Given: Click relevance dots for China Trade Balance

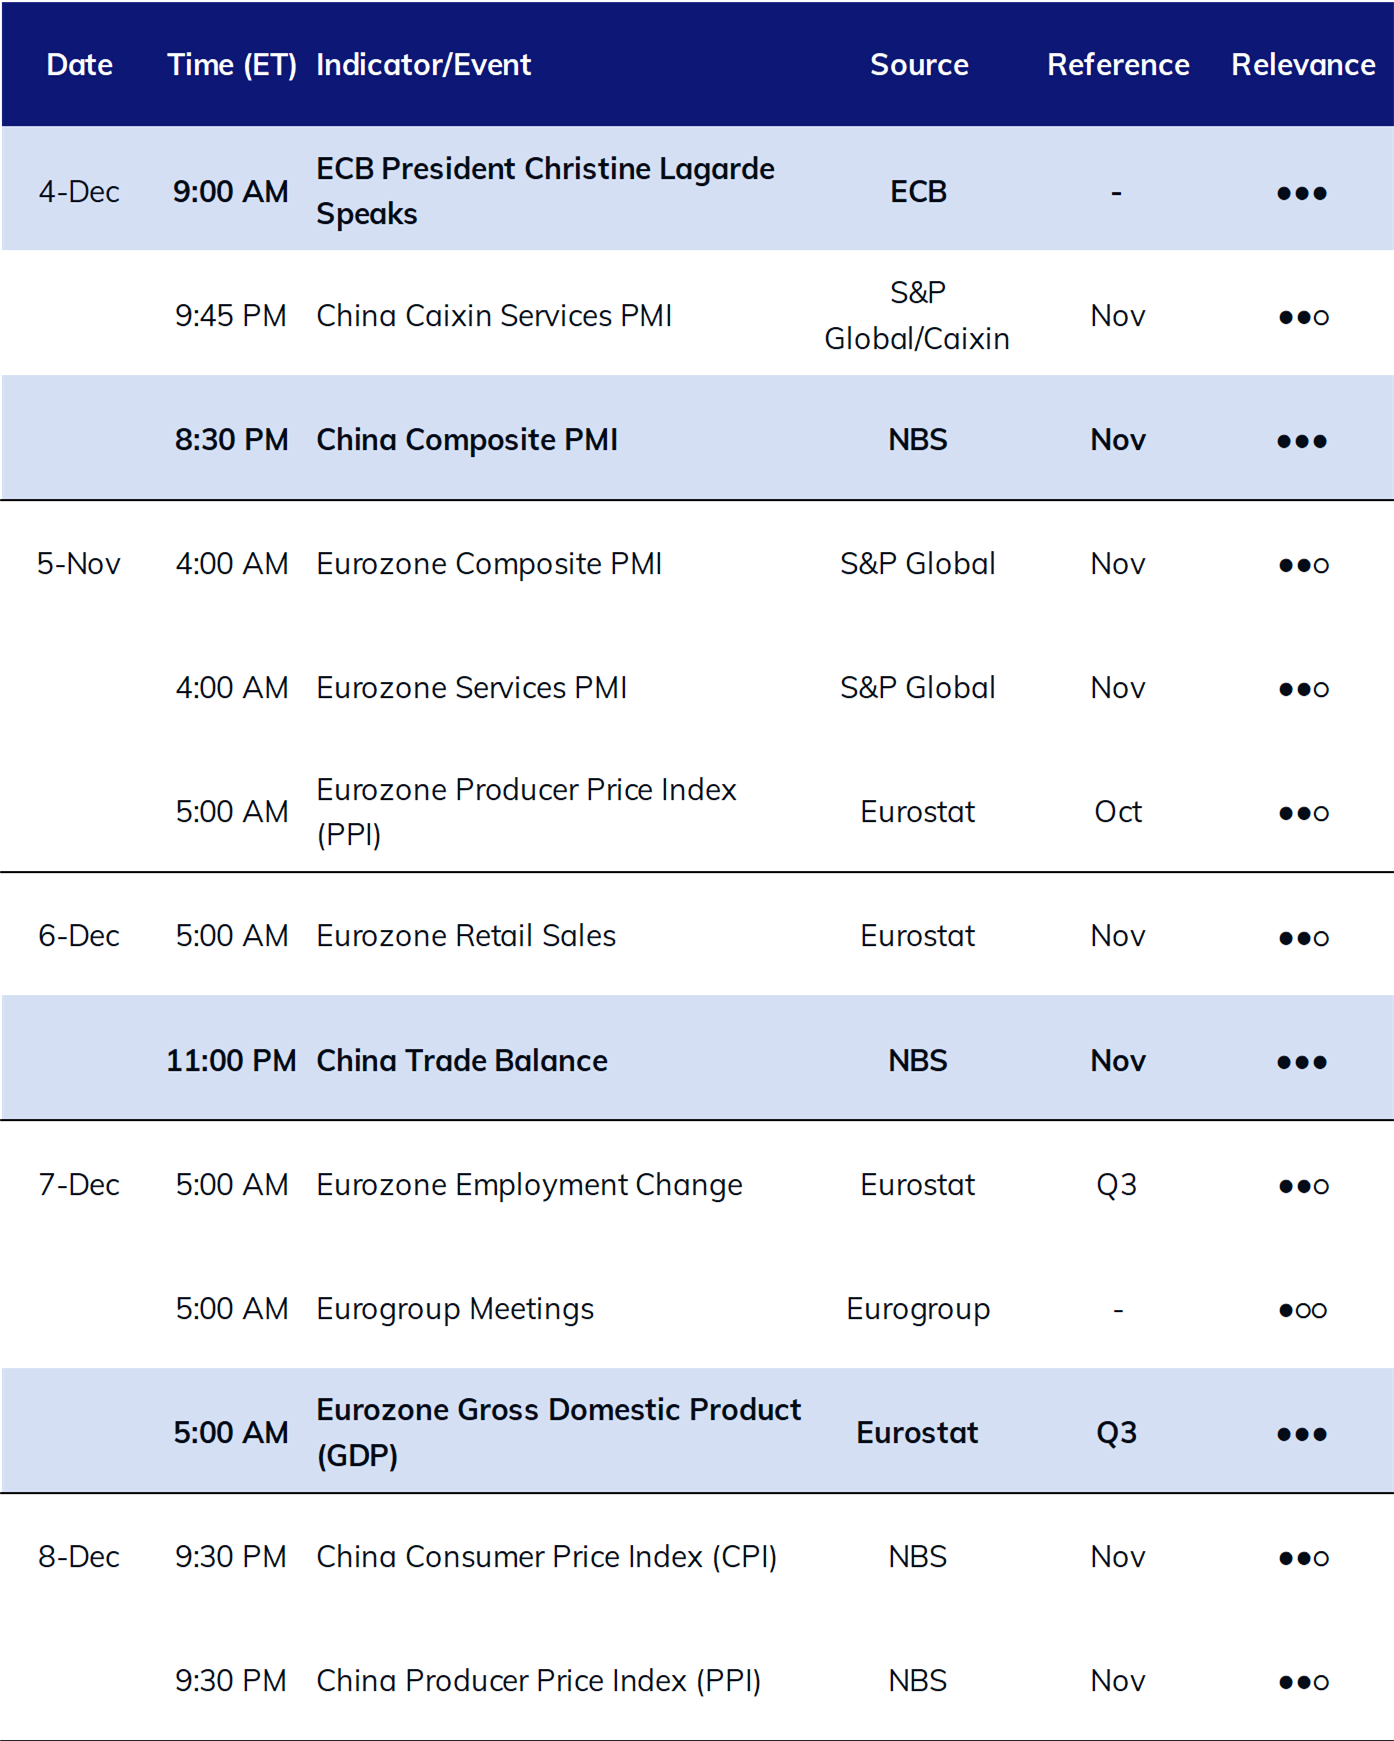Looking at the screenshot, I should pos(1302,1062).
